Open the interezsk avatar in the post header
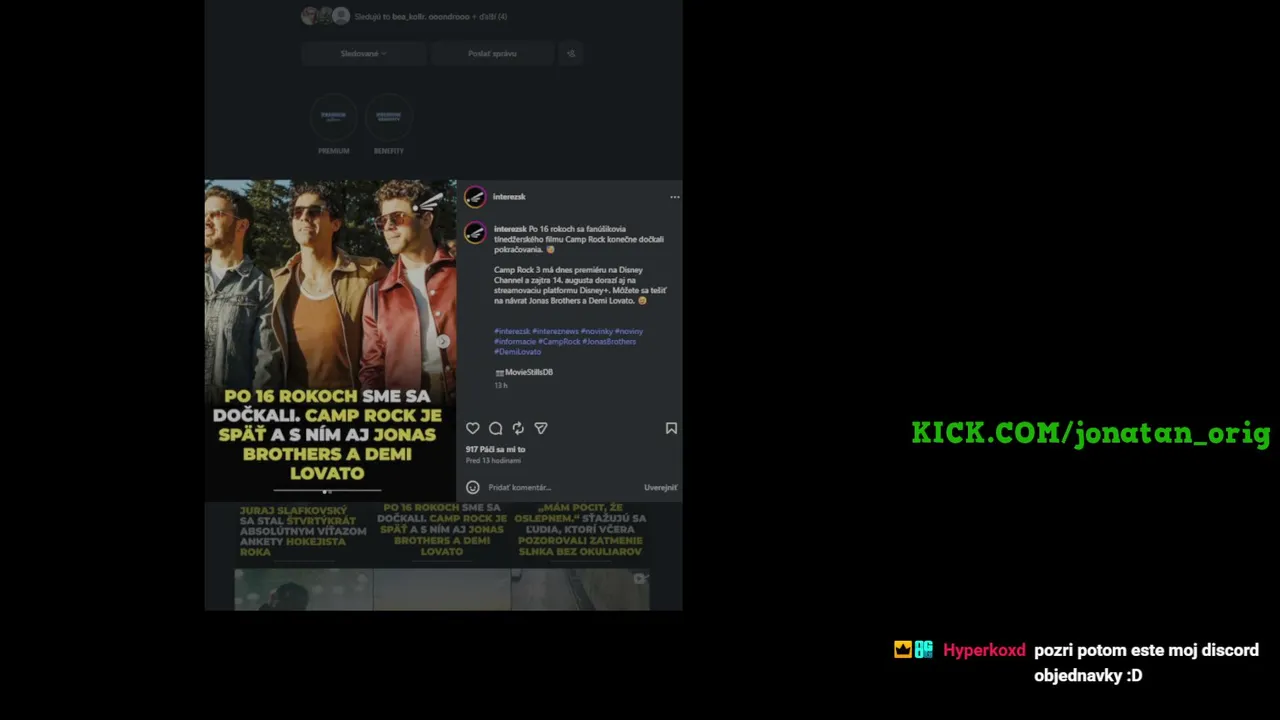1280x720 pixels. click(x=475, y=197)
